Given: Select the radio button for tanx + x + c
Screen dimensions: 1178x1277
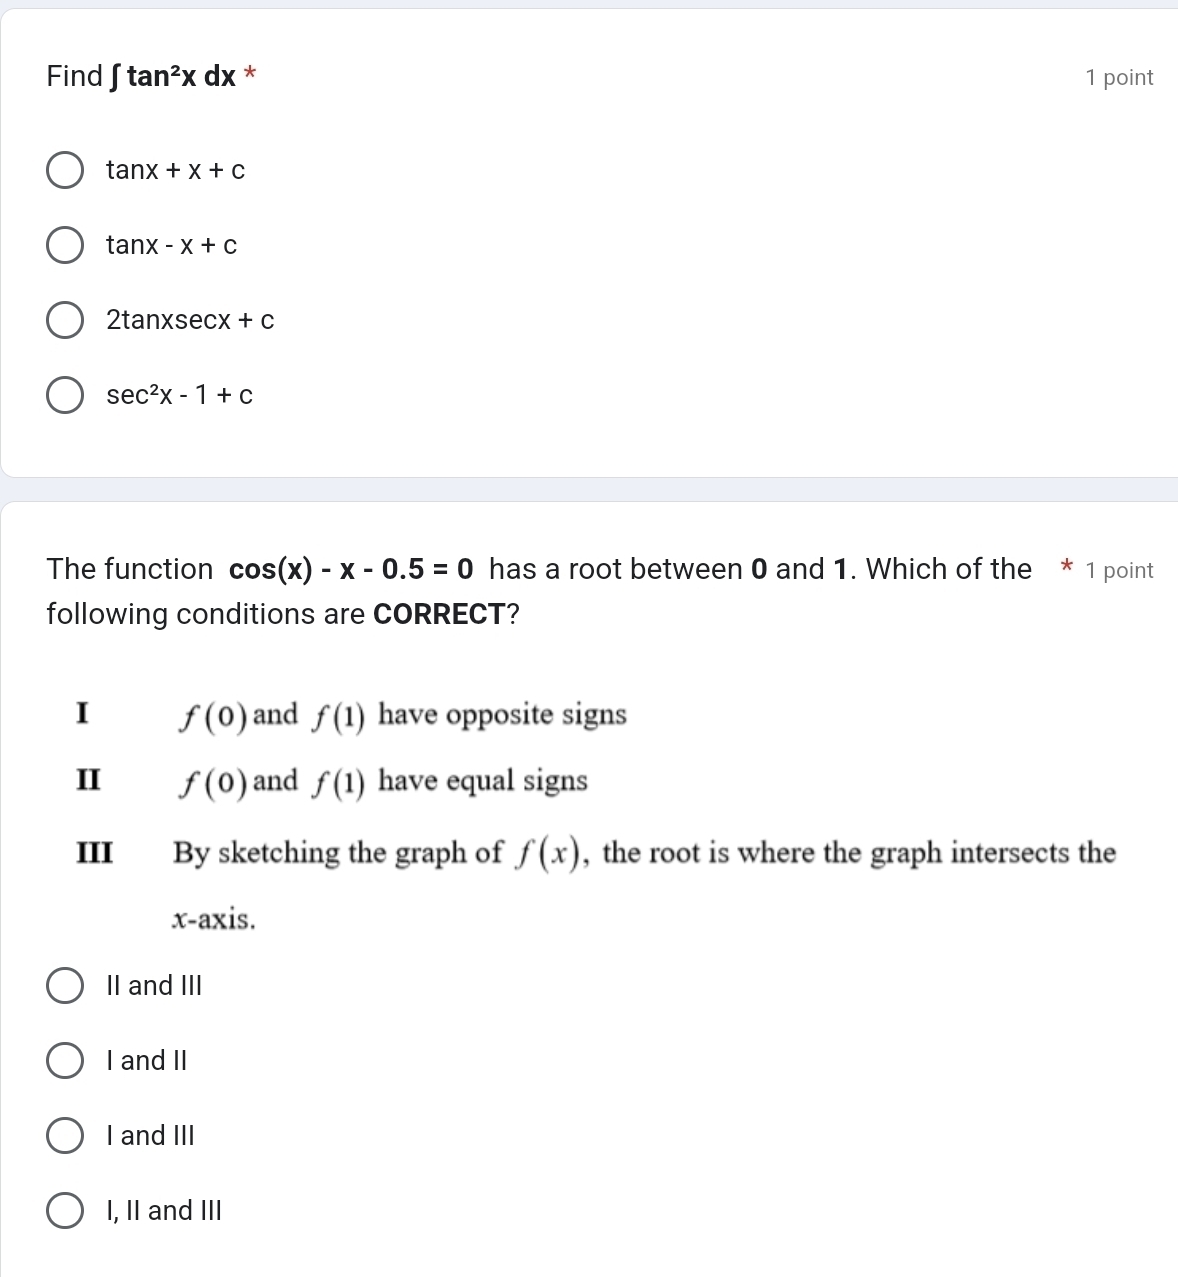Looking at the screenshot, I should 65,171.
